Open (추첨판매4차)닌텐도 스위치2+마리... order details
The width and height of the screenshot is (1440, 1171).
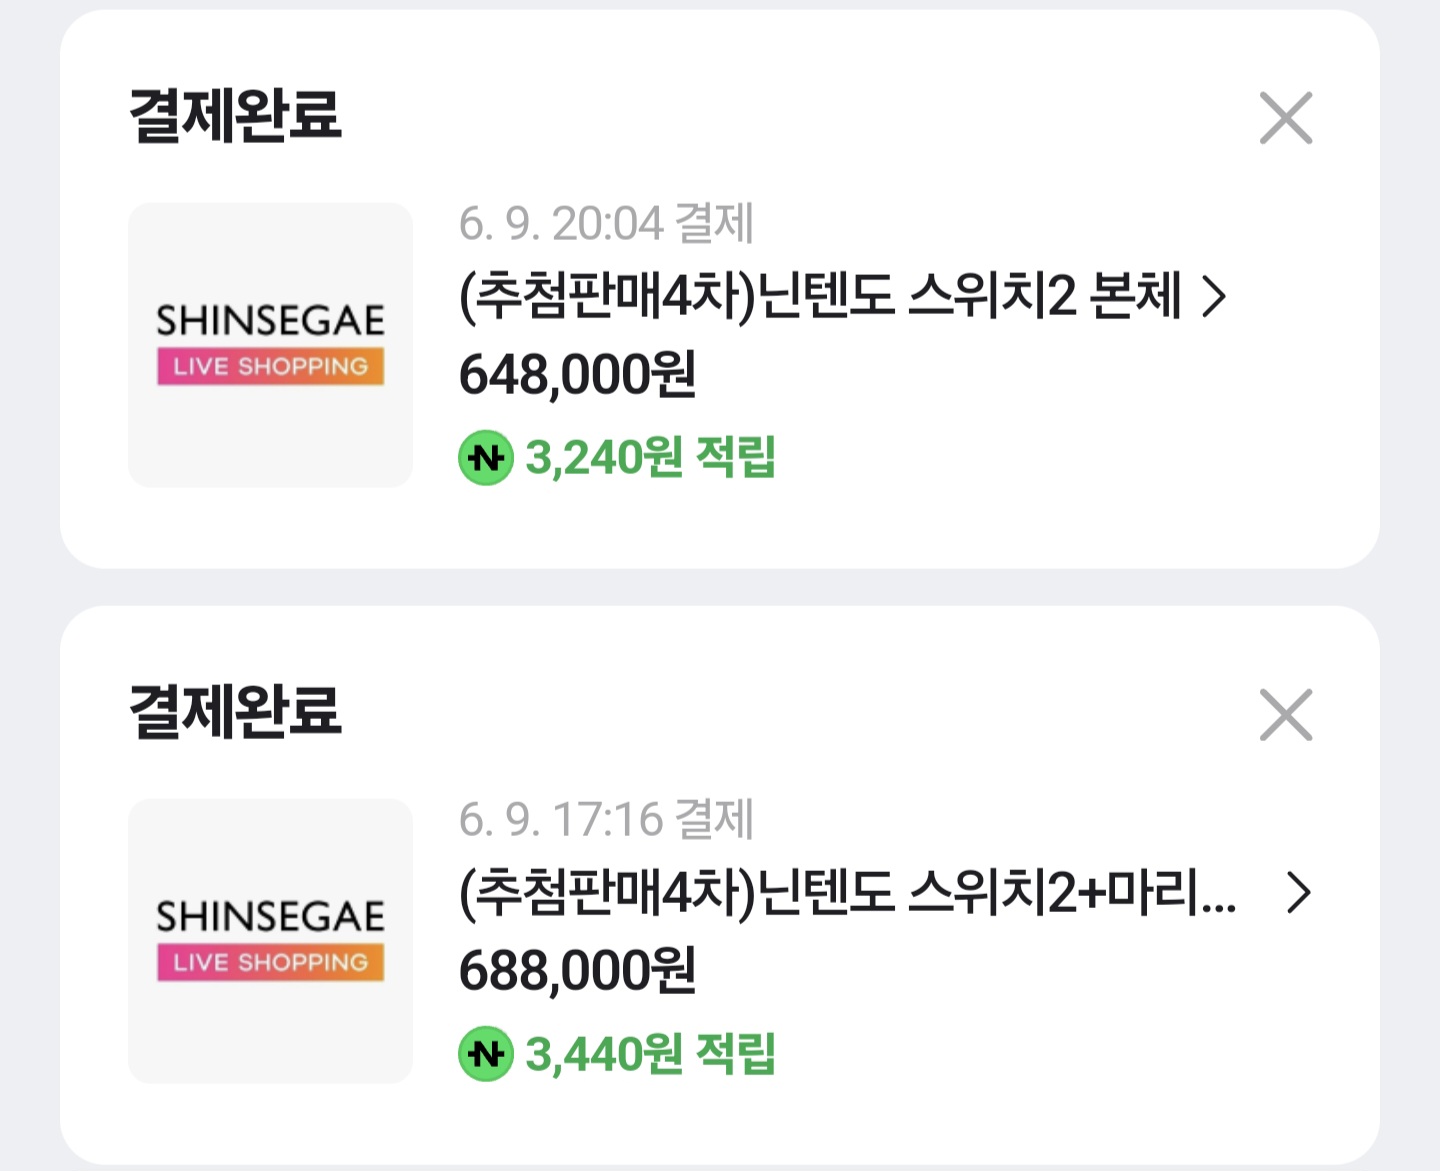848,892
